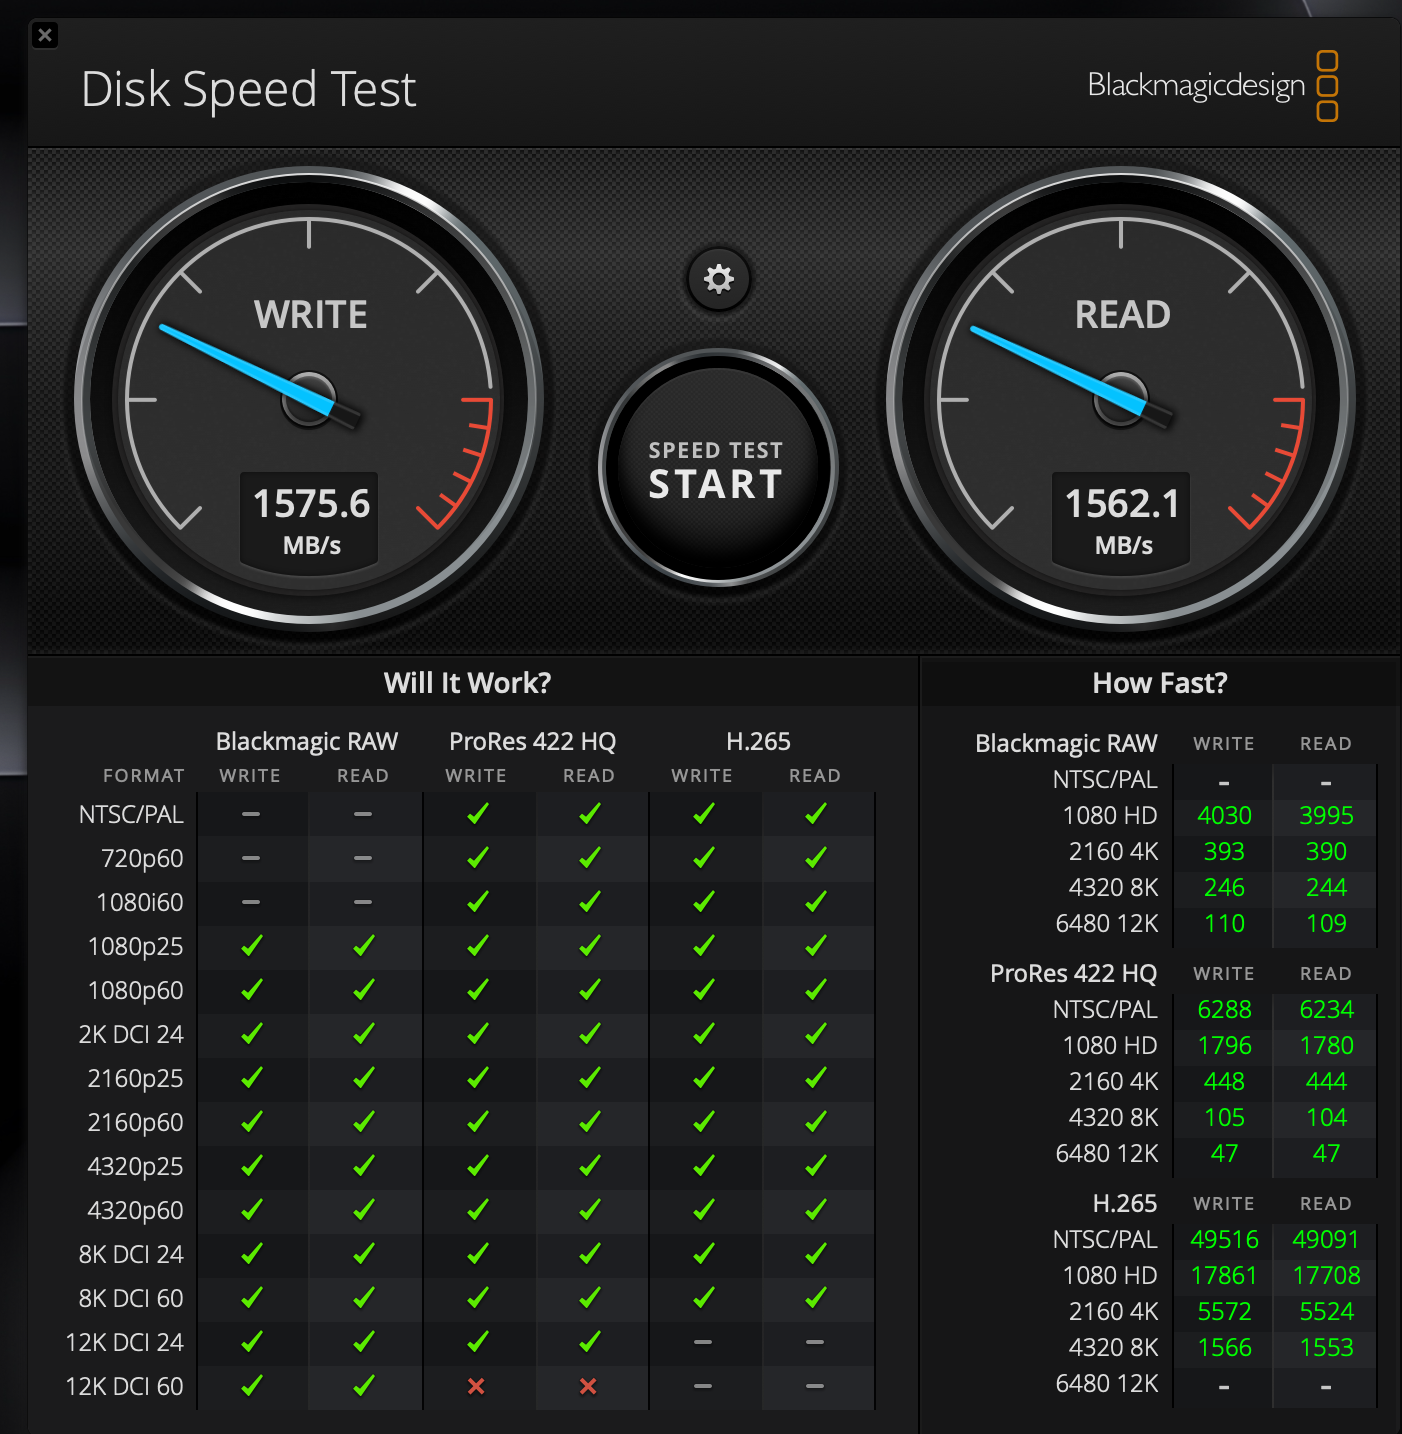Select the 2K DCI 24 format label

tap(131, 1034)
